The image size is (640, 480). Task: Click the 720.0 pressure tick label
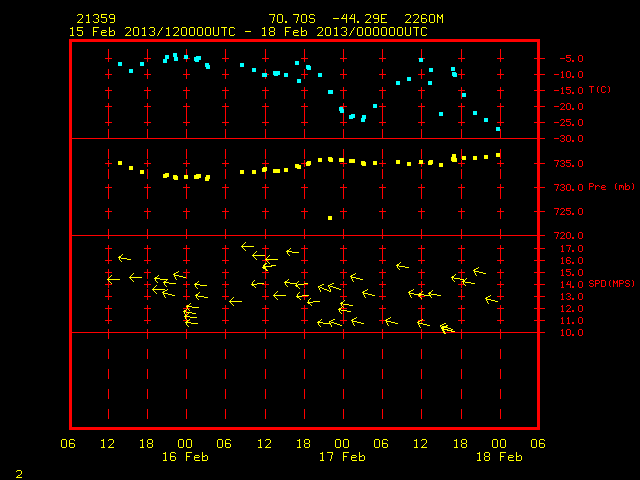pyautogui.click(x=569, y=236)
